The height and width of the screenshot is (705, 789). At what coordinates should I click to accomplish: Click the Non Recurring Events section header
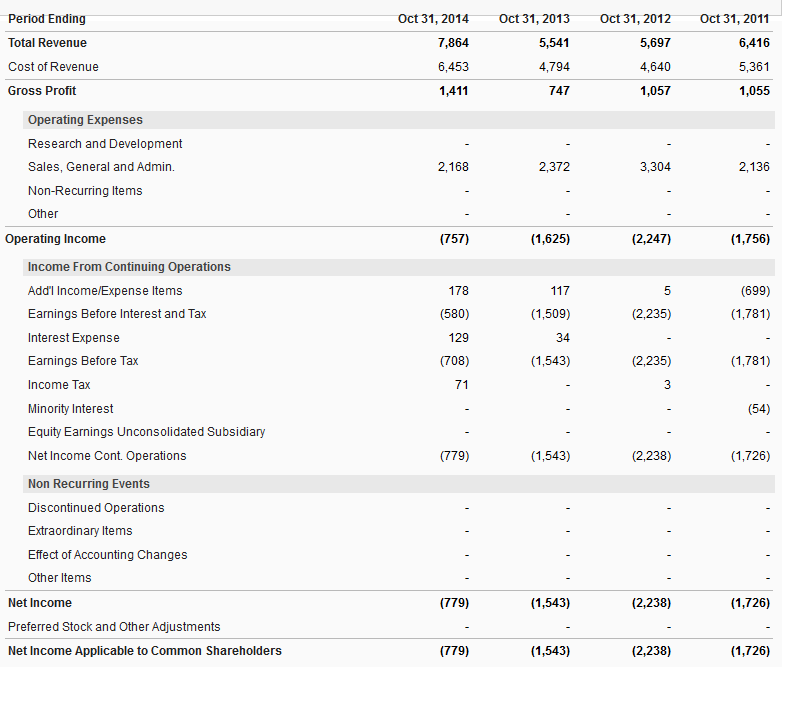89,484
